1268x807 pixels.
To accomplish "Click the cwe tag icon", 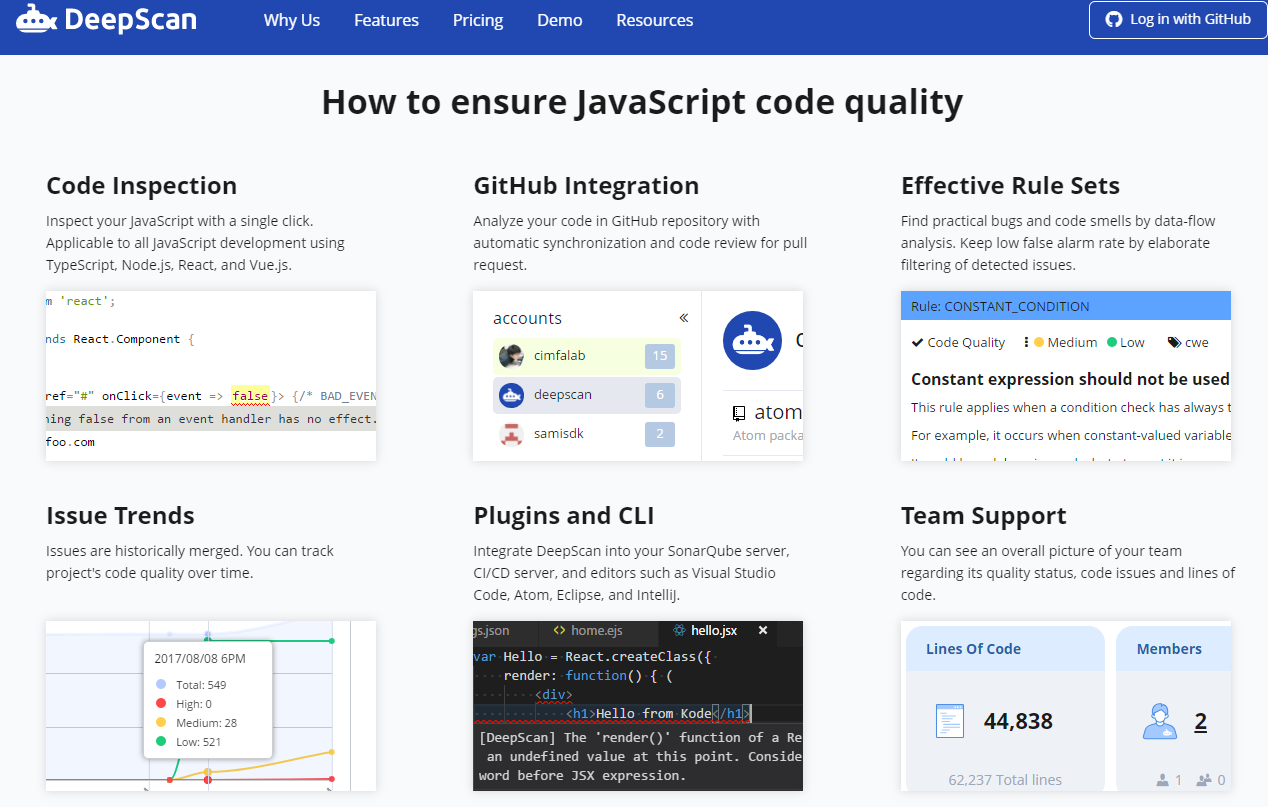I will pyautogui.click(x=1174, y=342).
